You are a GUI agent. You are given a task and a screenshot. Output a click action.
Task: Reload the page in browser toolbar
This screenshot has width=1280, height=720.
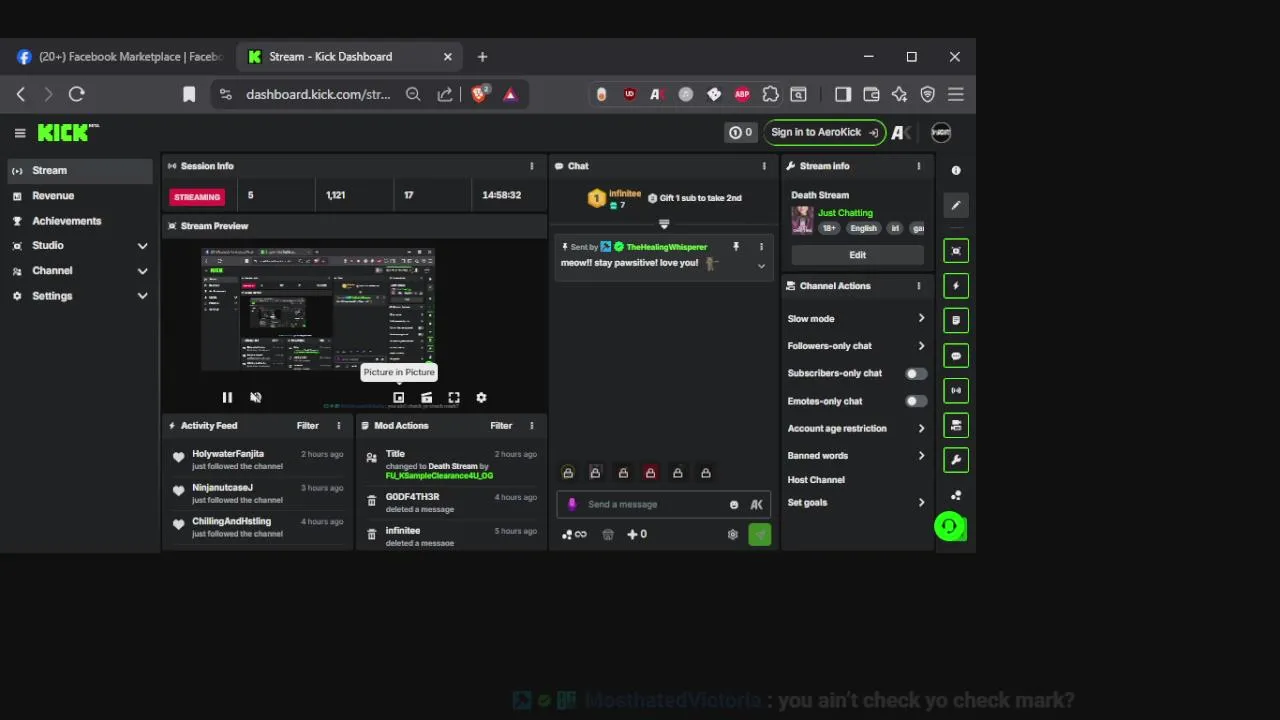tap(76, 94)
